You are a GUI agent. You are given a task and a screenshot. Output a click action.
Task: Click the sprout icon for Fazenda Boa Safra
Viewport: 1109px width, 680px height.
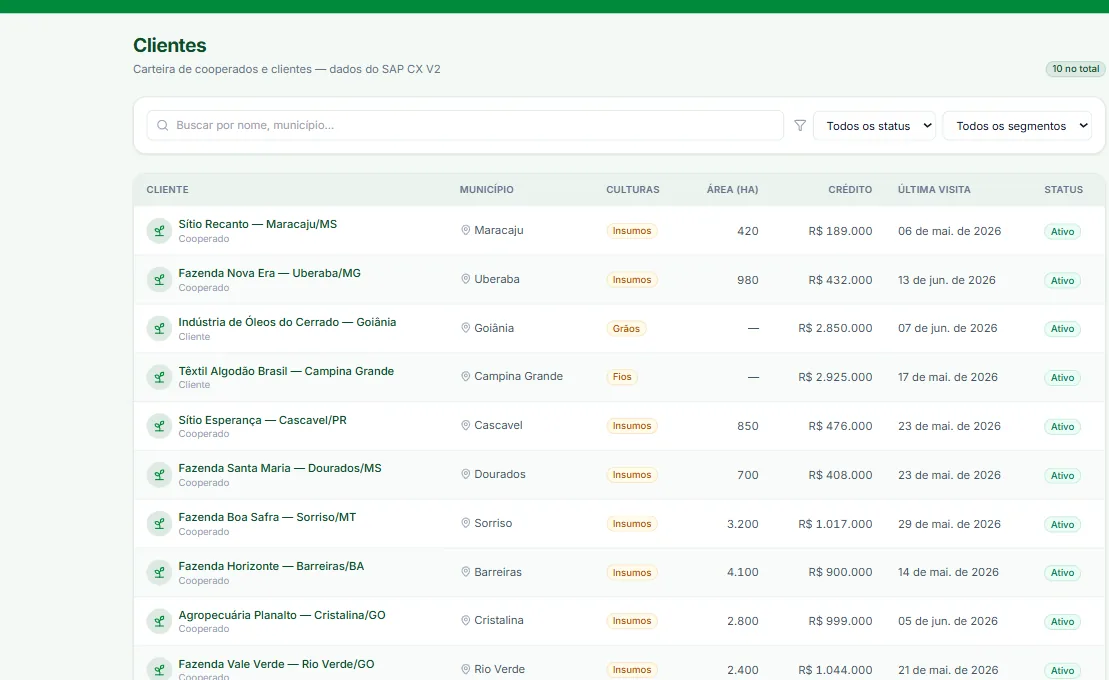click(159, 524)
